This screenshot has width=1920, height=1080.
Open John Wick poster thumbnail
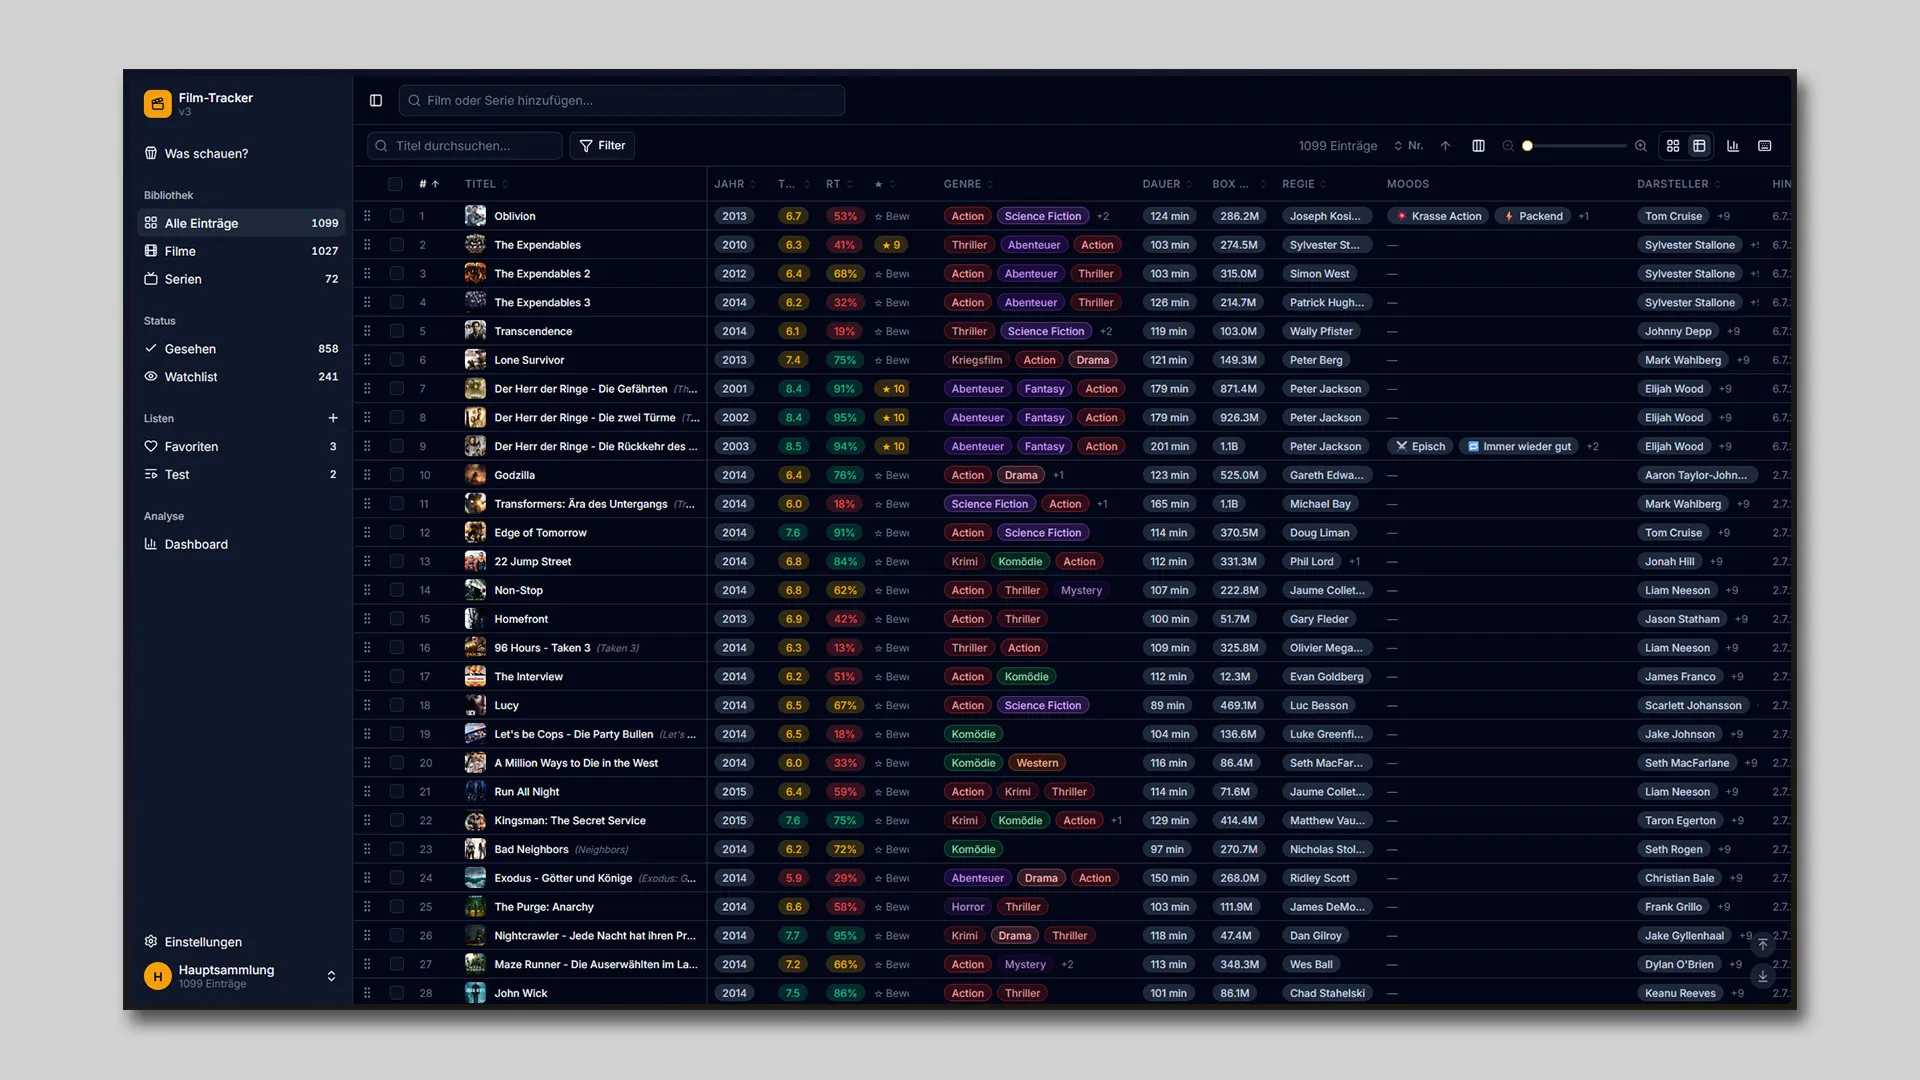(475, 993)
